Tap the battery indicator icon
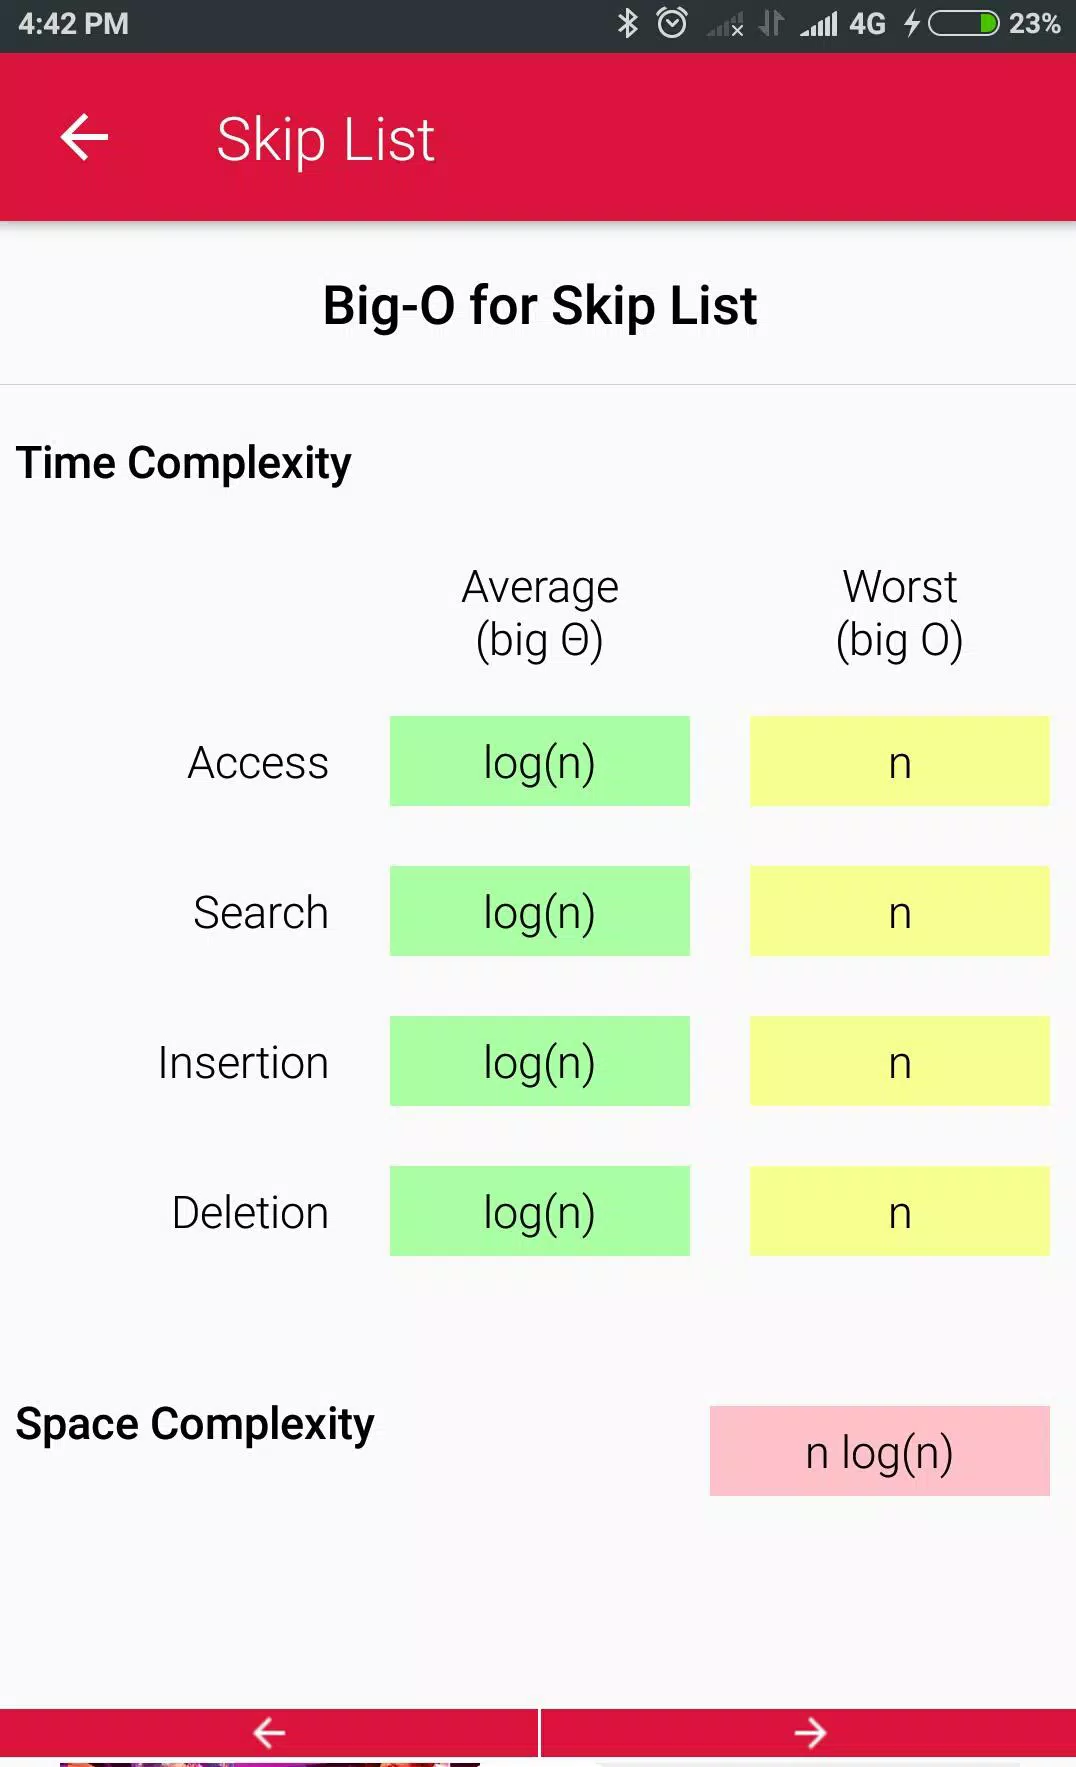Image resolution: width=1076 pixels, height=1767 pixels. point(963,23)
